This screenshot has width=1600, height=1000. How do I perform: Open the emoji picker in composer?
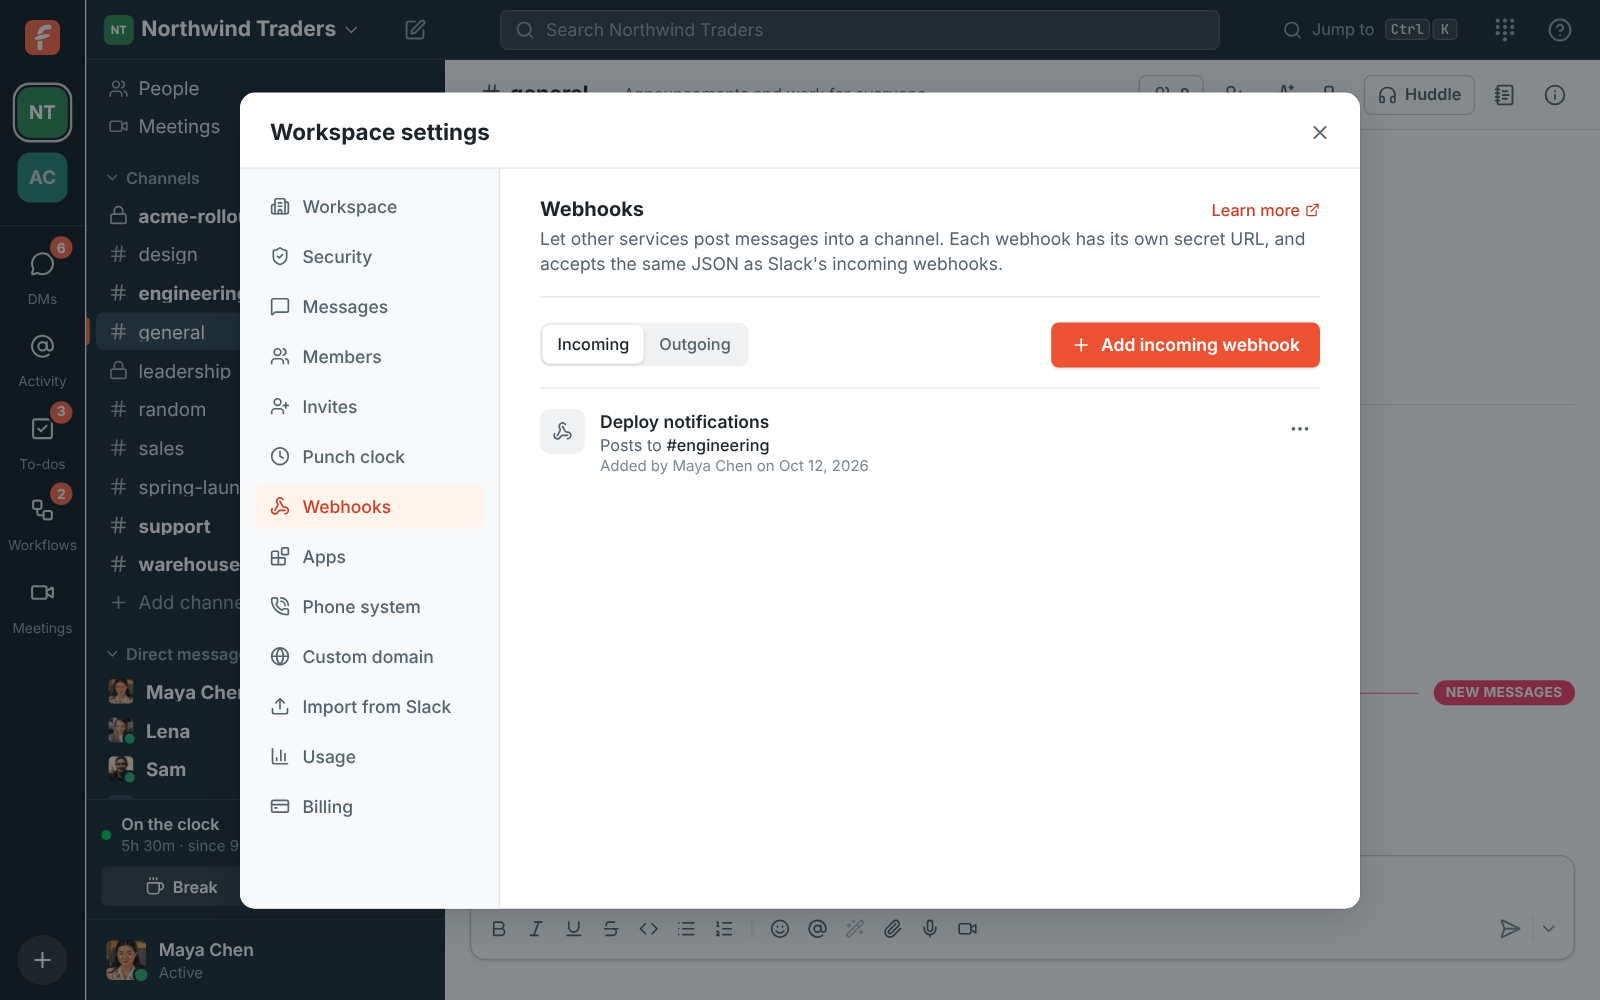coord(780,929)
